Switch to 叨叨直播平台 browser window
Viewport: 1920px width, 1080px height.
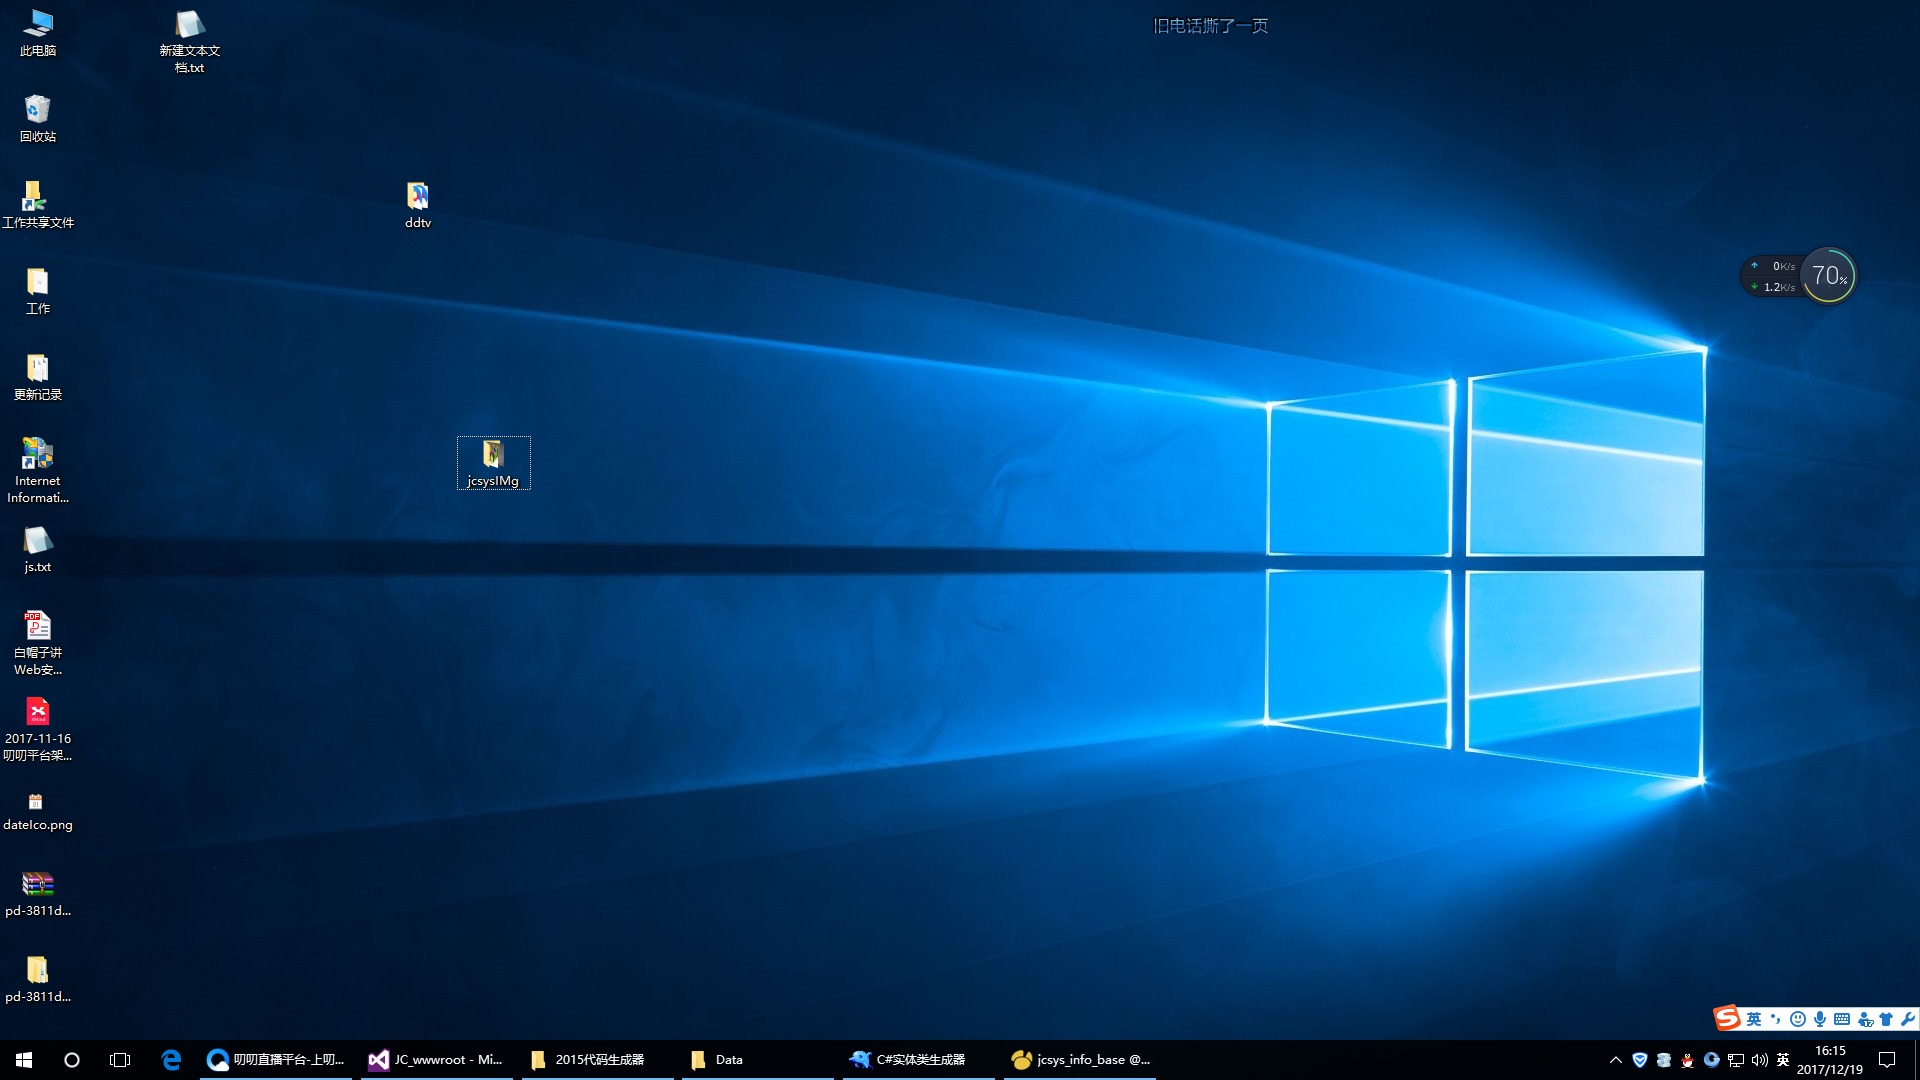(x=276, y=1060)
